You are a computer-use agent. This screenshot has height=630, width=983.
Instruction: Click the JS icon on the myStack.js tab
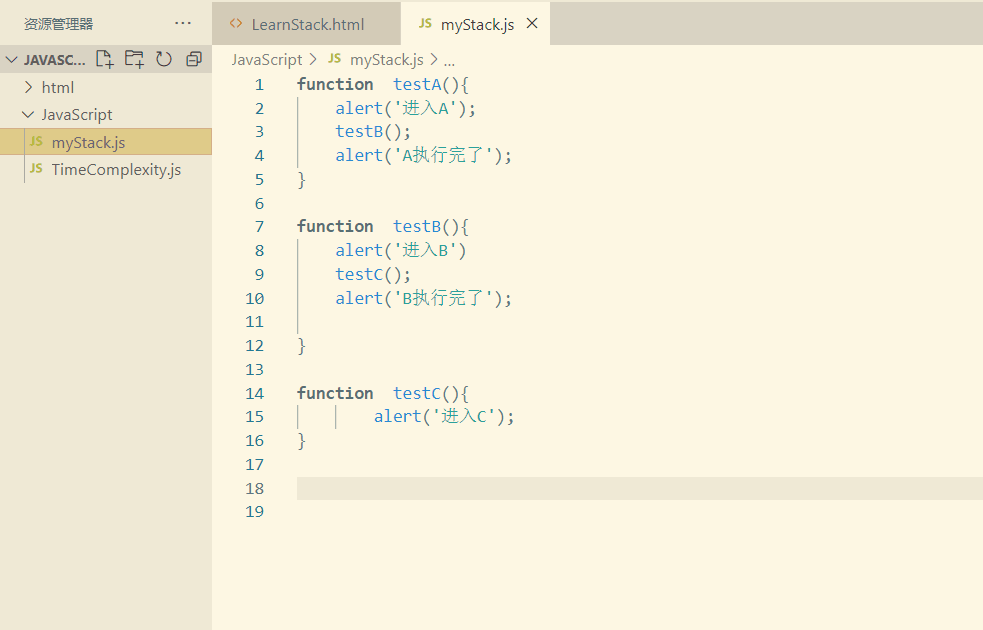pos(425,23)
